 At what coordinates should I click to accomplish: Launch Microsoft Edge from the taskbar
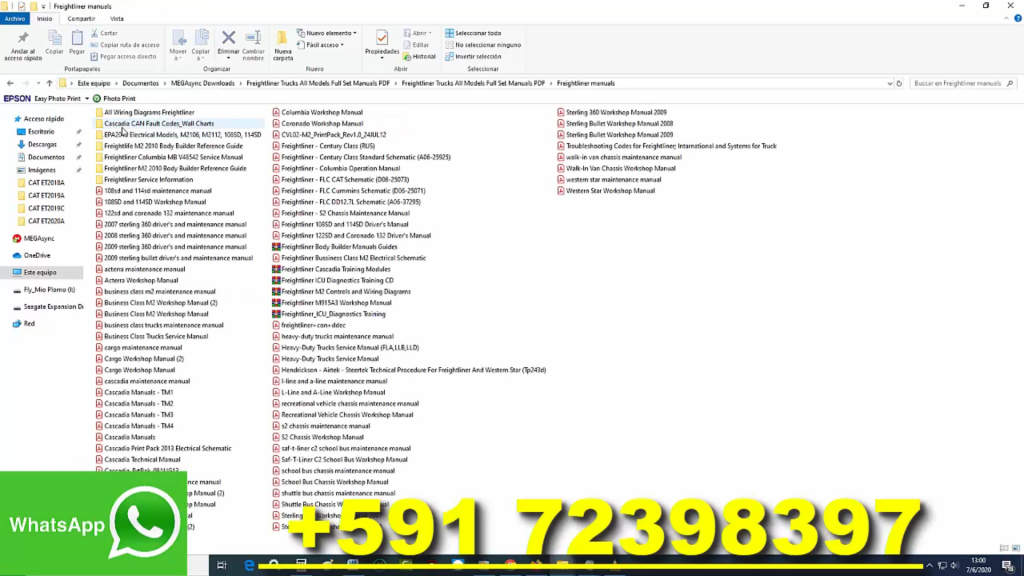pyautogui.click(x=249, y=565)
